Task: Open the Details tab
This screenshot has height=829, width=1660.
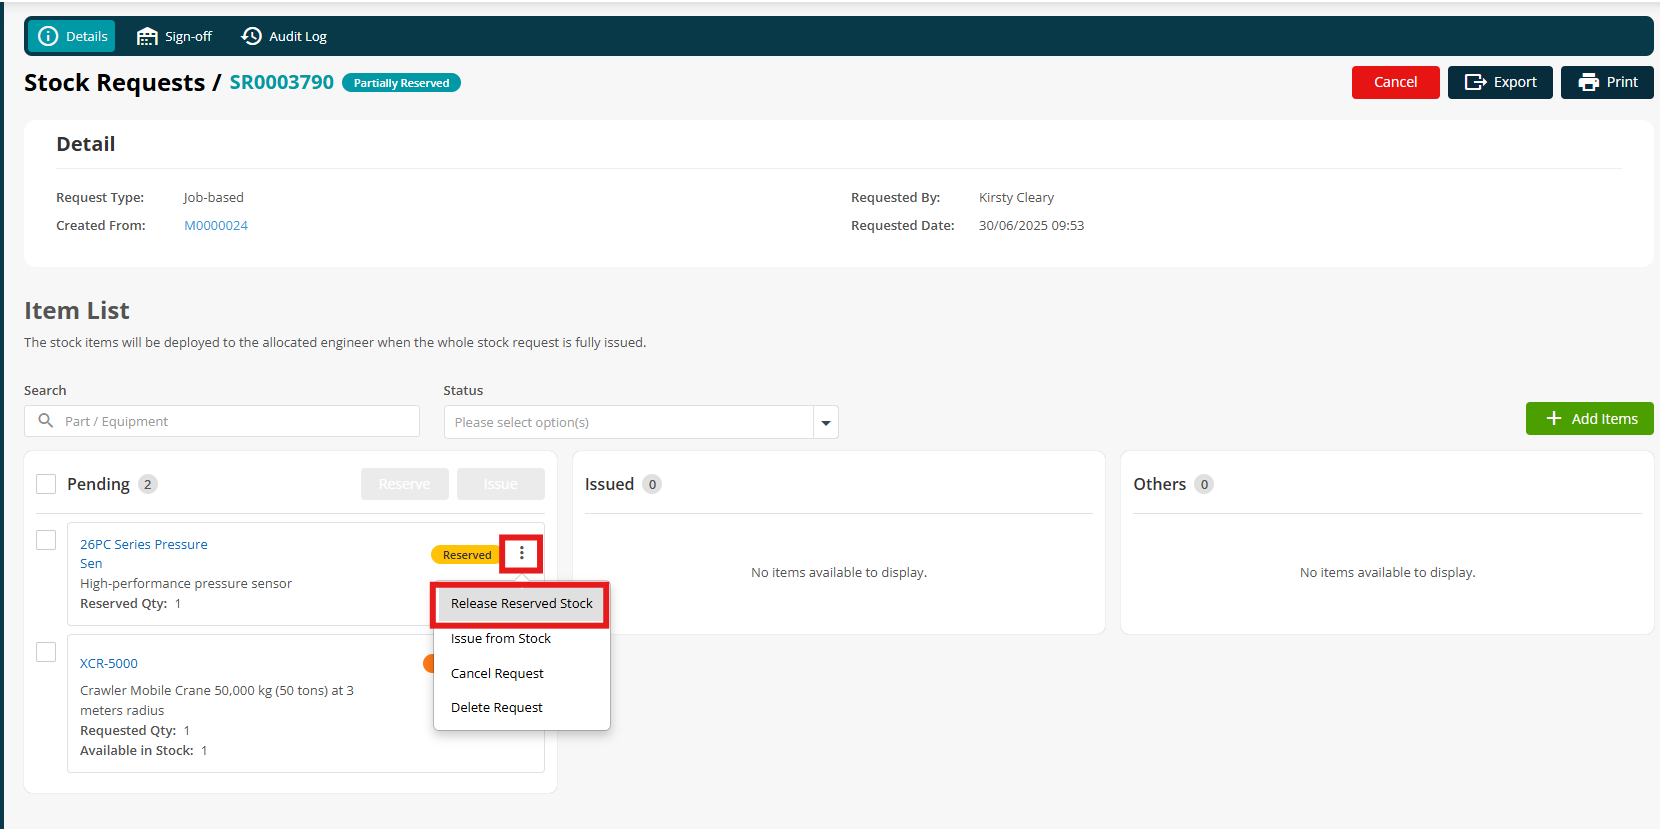Action: click(71, 36)
